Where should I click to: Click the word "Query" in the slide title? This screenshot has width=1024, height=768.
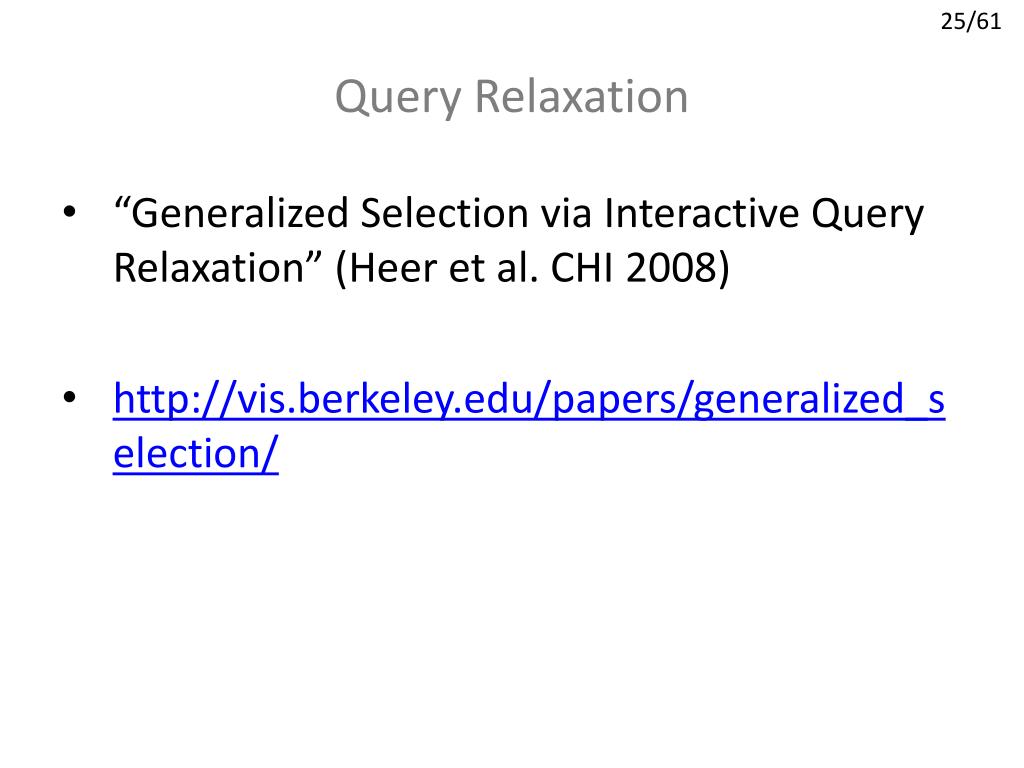(398, 98)
